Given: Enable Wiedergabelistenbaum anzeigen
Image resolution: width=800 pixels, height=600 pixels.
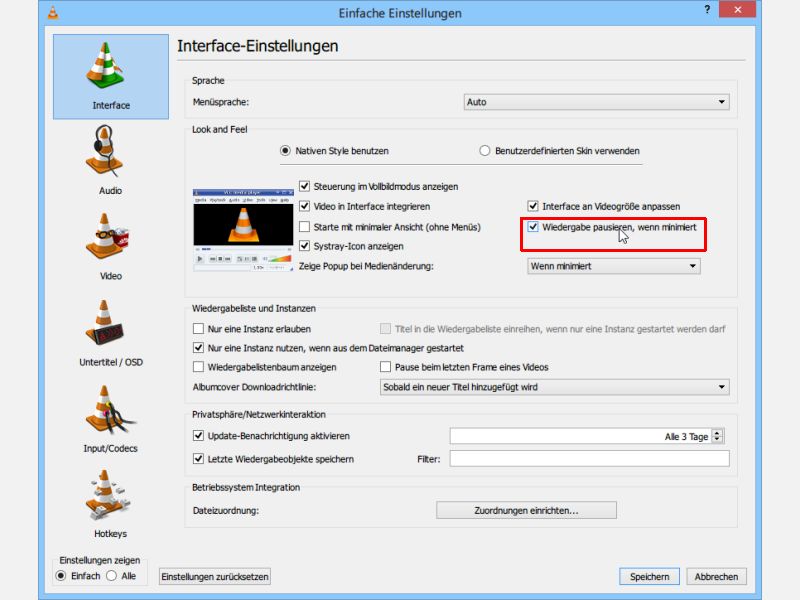Looking at the screenshot, I should 265,367.
